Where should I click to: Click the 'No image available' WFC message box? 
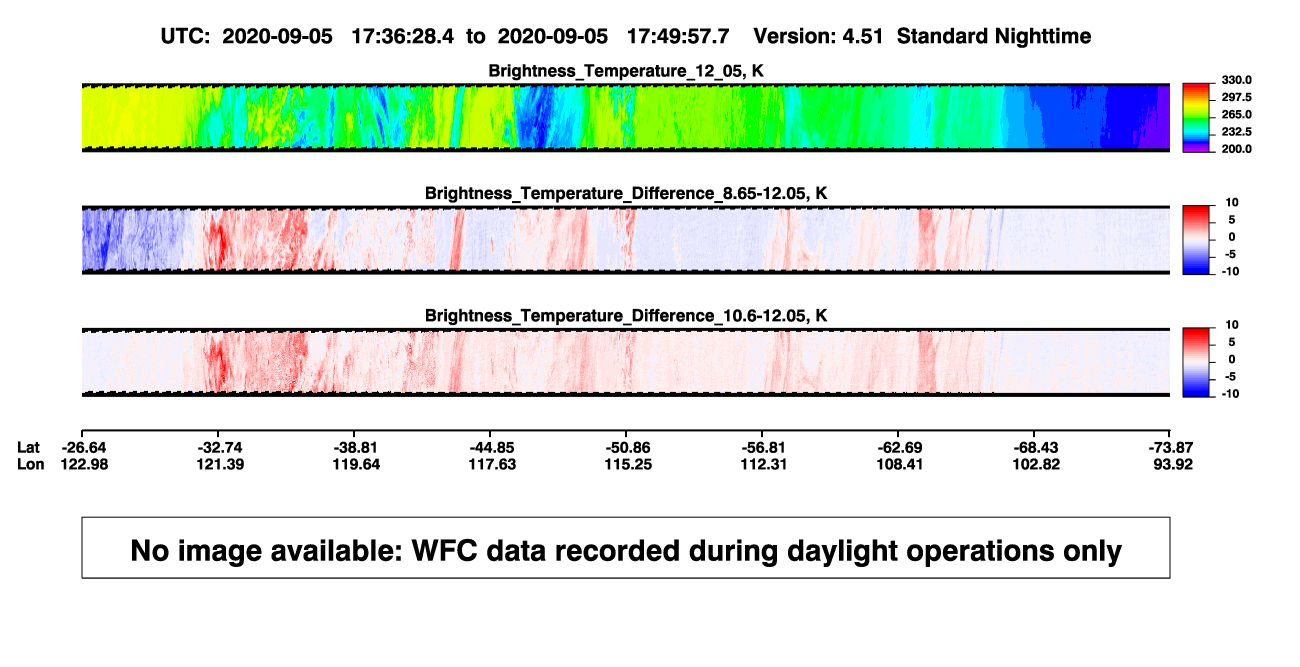coord(626,548)
